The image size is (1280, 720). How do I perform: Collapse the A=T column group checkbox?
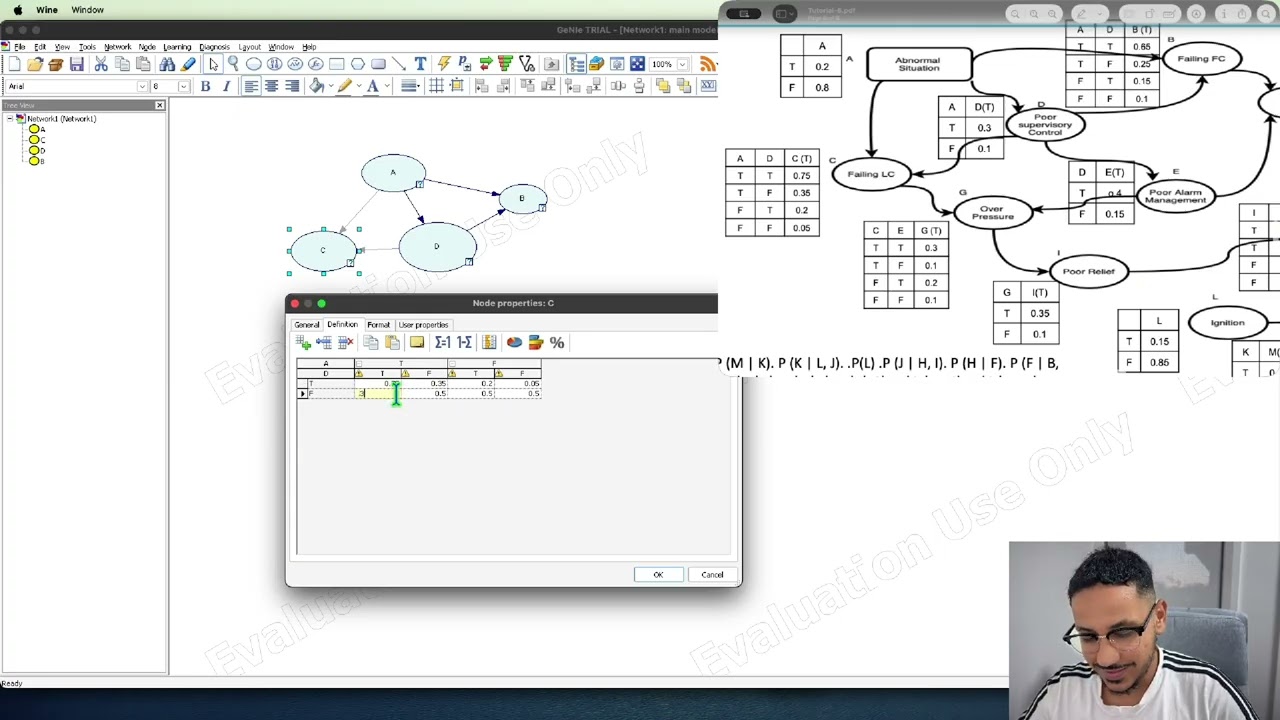pos(359,363)
